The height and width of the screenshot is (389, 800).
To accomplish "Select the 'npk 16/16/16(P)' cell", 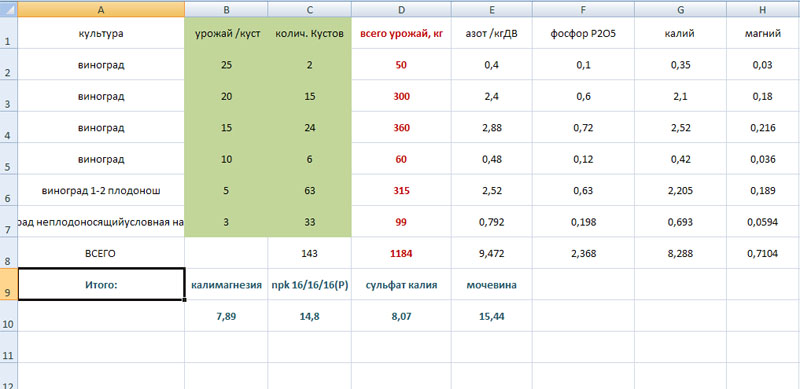I will pos(310,285).
